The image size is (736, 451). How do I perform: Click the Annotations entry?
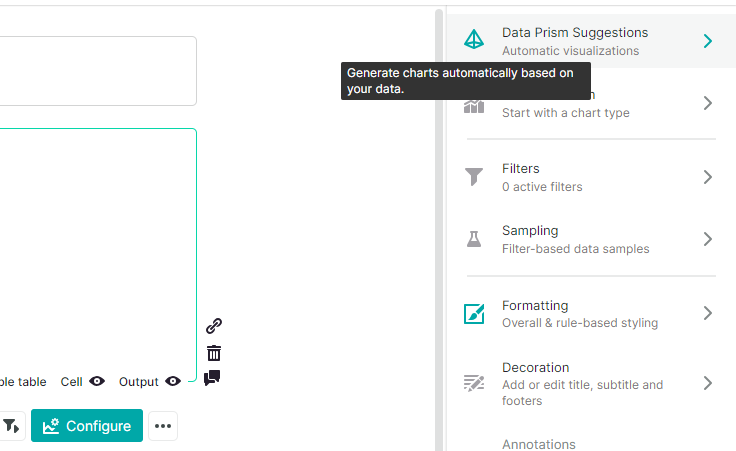pyautogui.click(x=538, y=444)
